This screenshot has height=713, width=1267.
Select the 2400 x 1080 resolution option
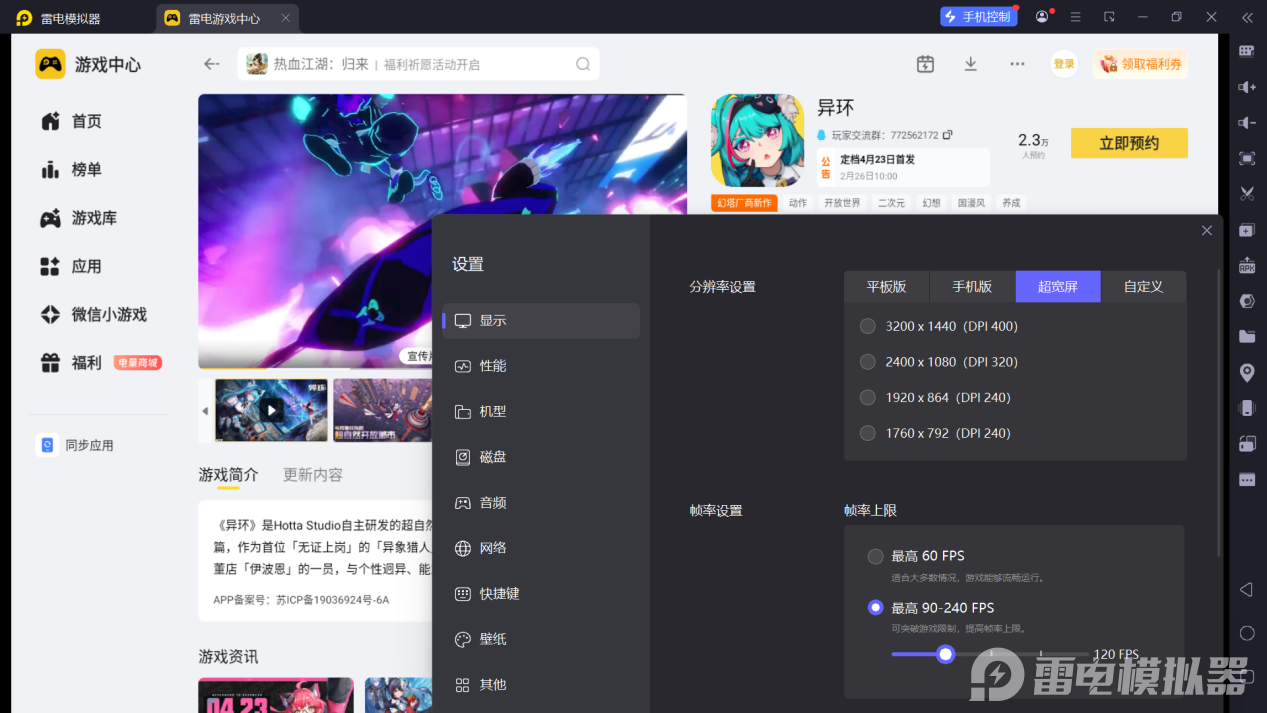point(867,361)
